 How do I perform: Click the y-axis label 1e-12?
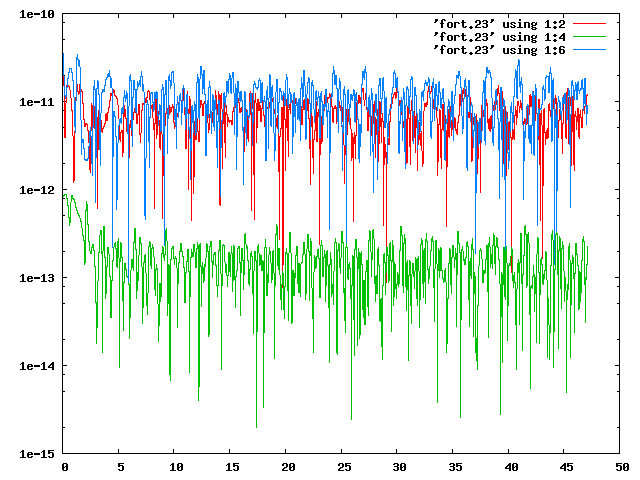pos(37,190)
